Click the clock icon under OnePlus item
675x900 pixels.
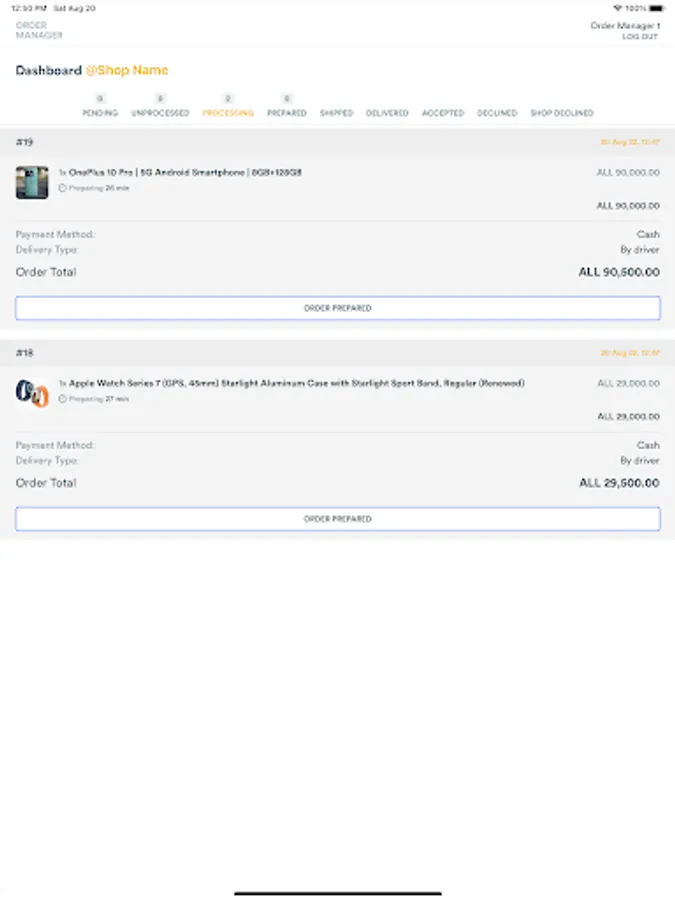click(x=62, y=188)
